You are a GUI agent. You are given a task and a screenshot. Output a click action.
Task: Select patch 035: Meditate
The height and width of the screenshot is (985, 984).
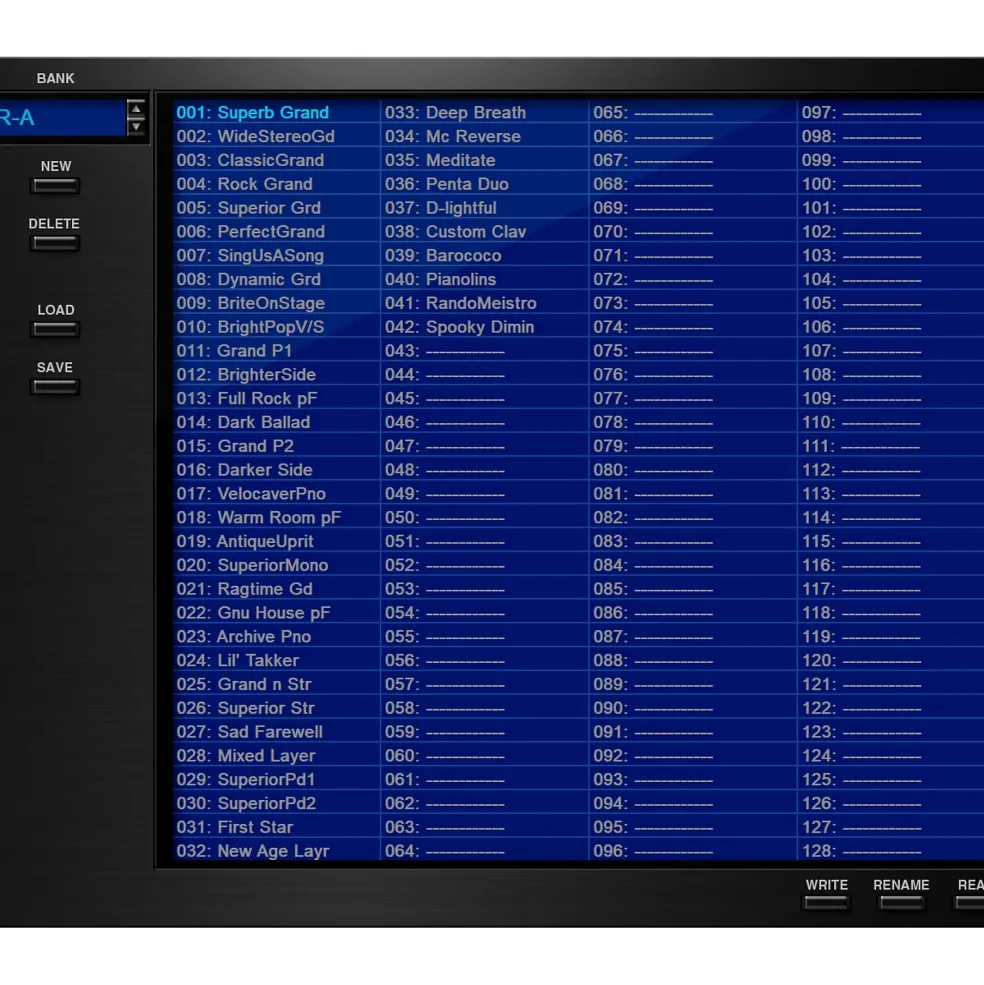(484, 160)
